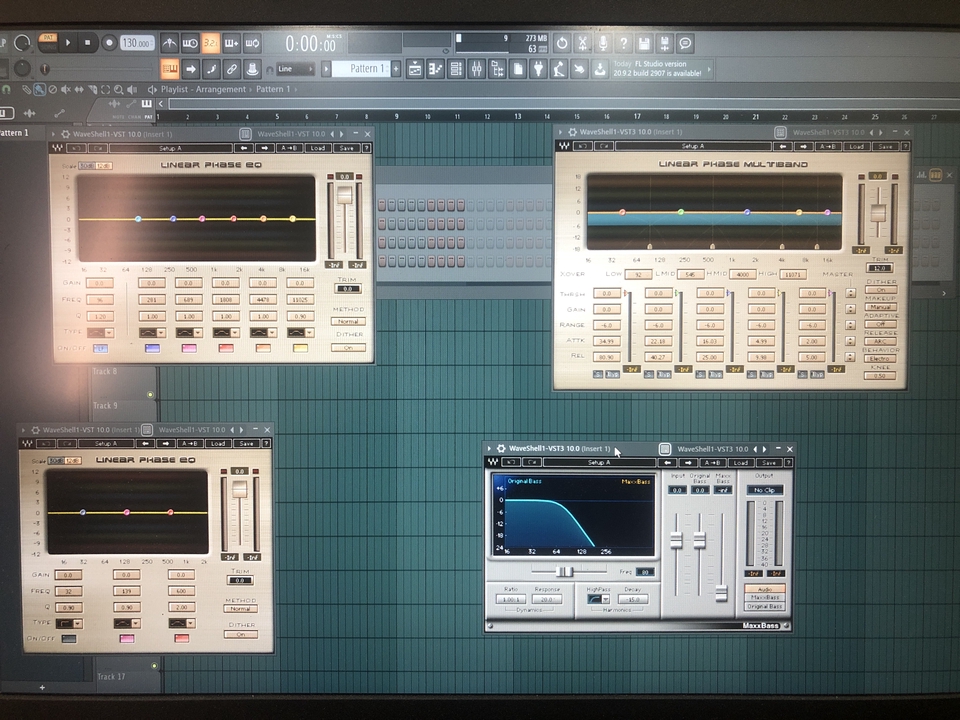Click the output fader handle in top-left EQ
This screenshot has width=960, height=720.
[345, 195]
